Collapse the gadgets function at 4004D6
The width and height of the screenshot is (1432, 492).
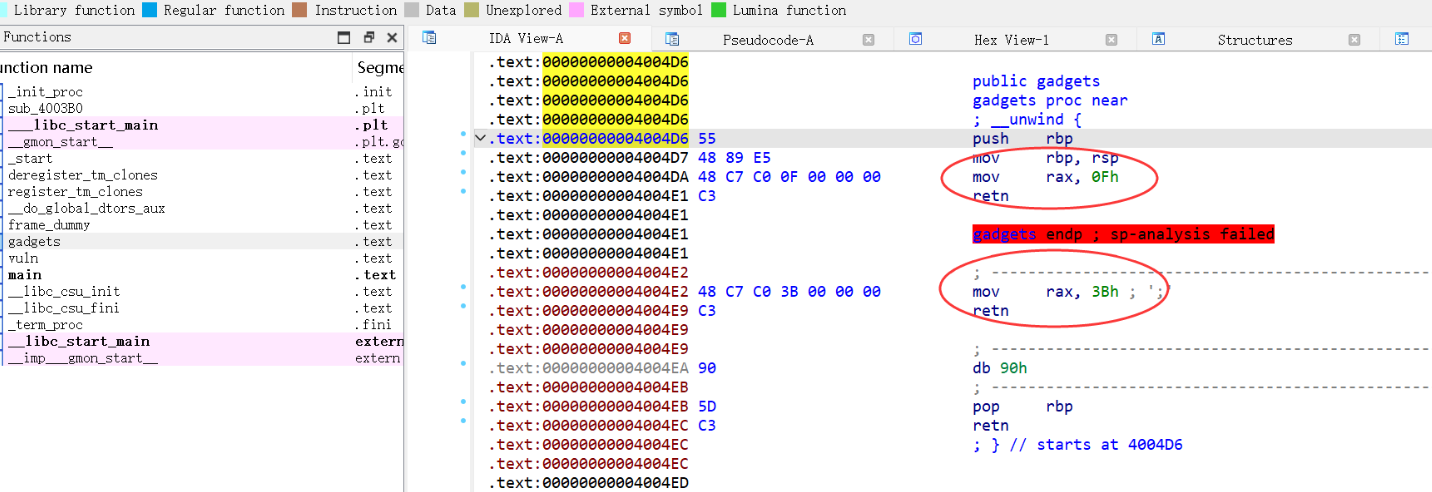click(481, 139)
